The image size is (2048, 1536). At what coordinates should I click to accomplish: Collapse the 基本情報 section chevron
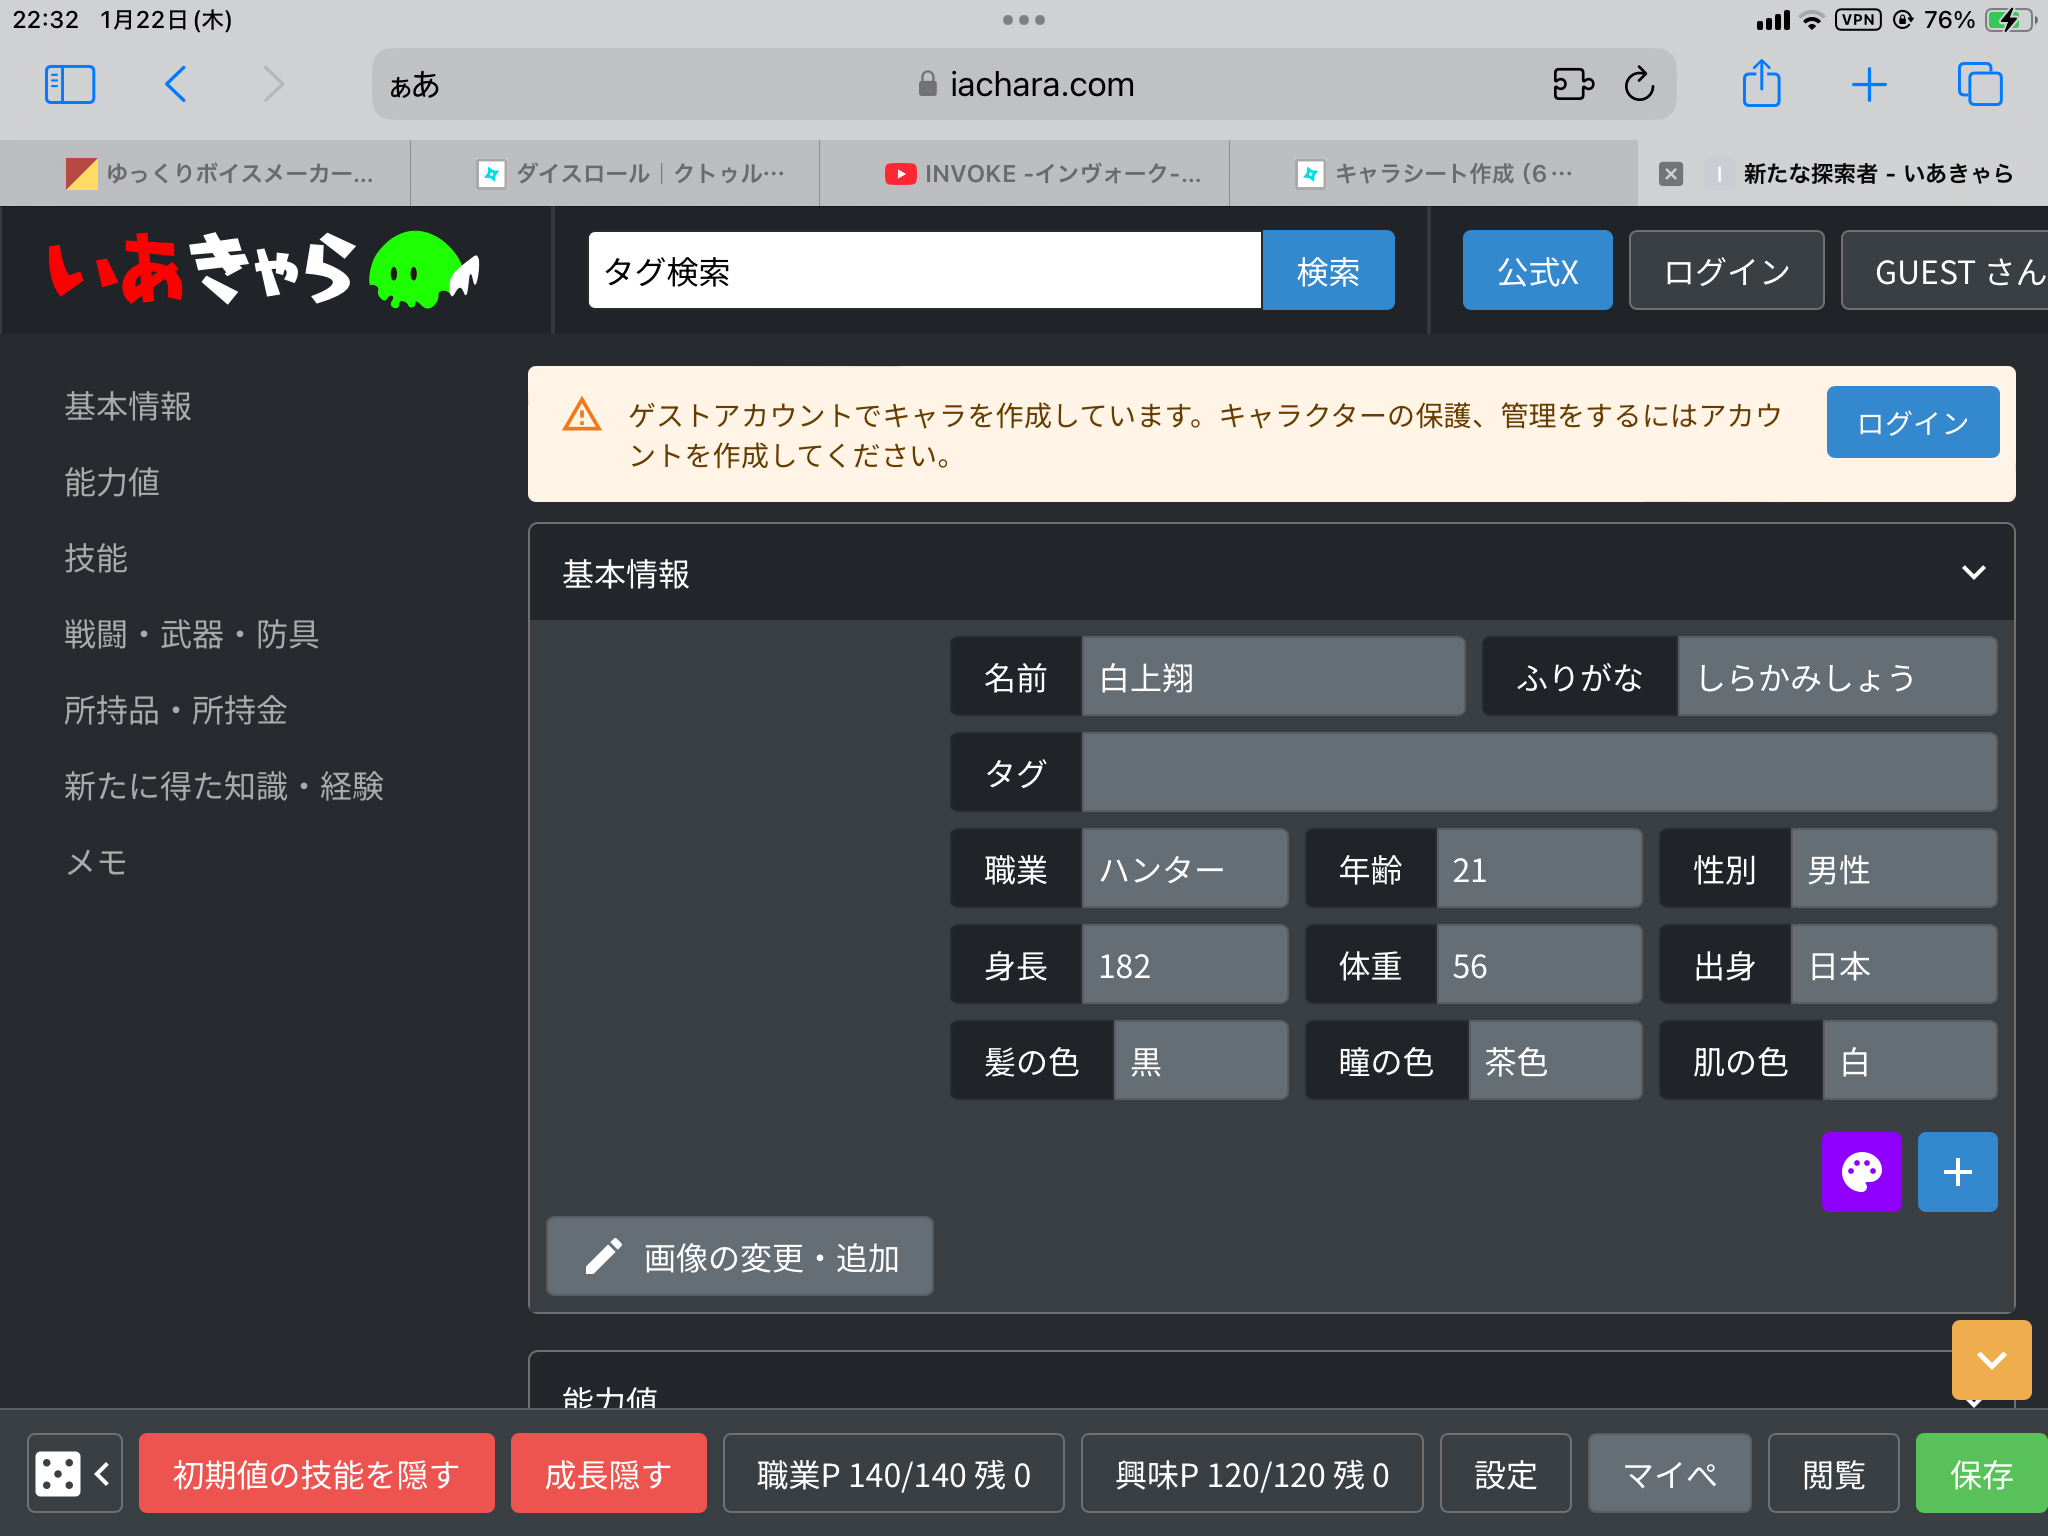point(1973,573)
